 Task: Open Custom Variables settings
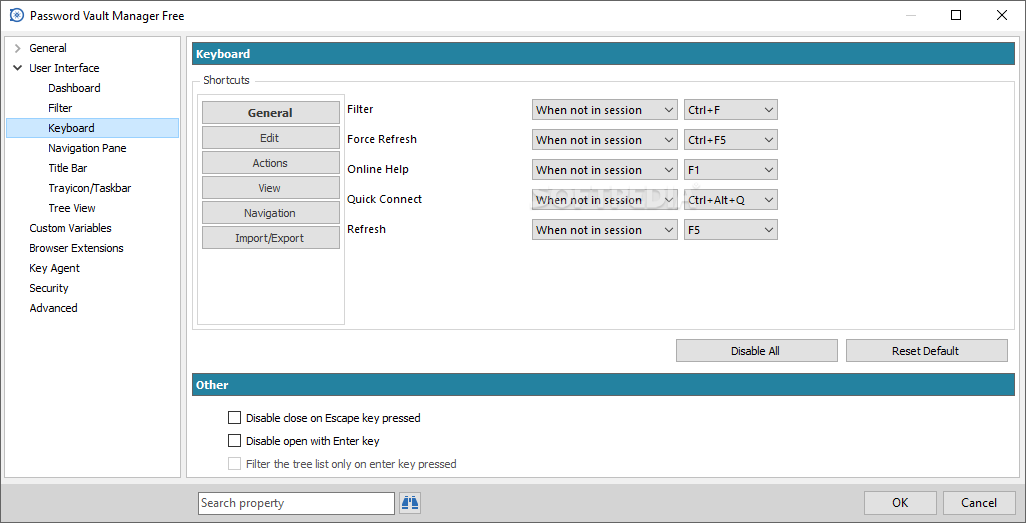70,228
